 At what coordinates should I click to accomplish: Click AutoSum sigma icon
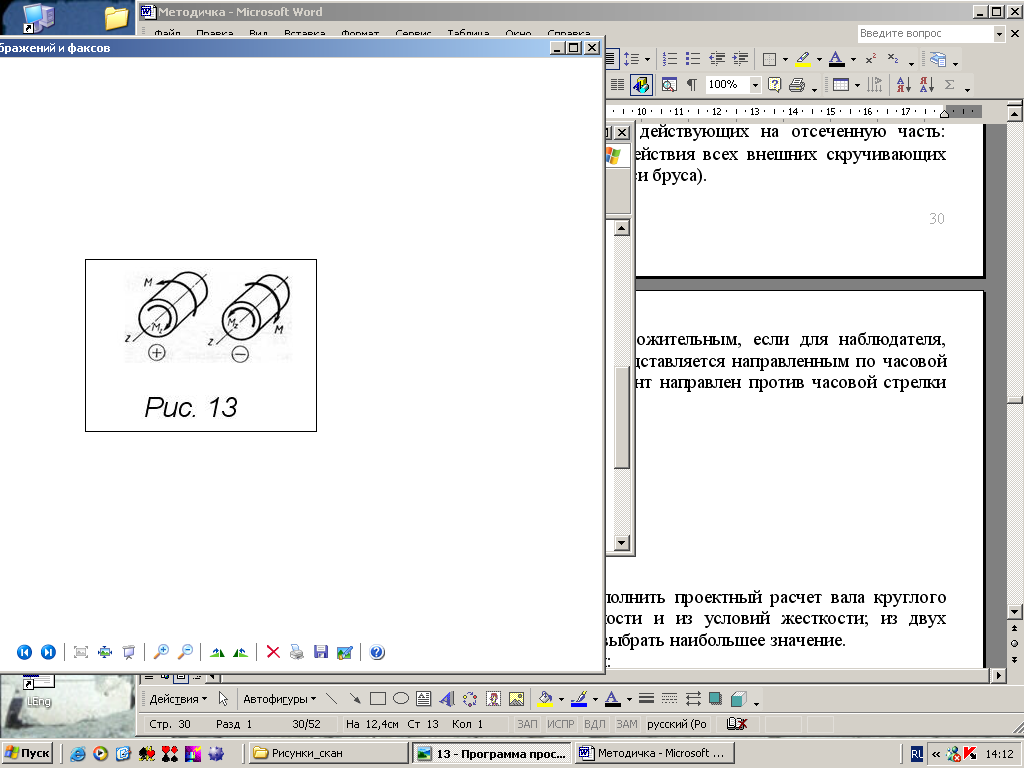[950, 85]
